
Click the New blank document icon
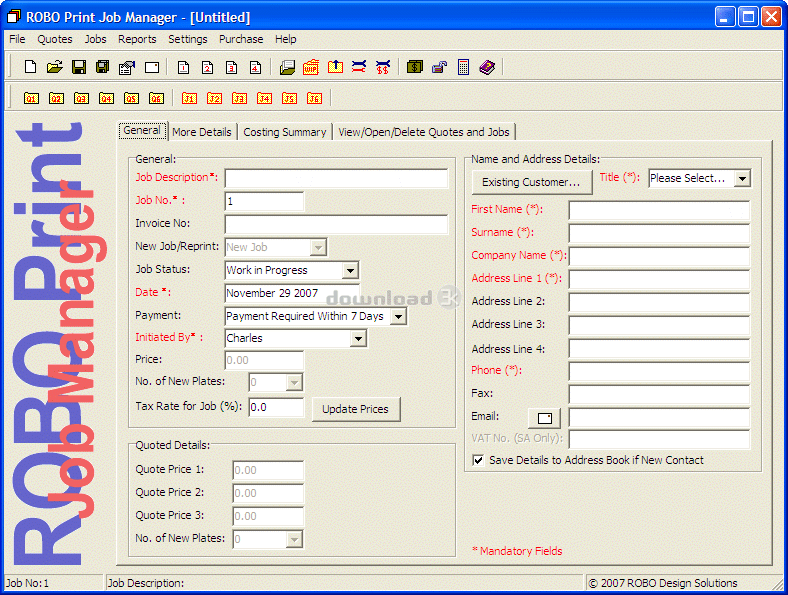pyautogui.click(x=30, y=67)
